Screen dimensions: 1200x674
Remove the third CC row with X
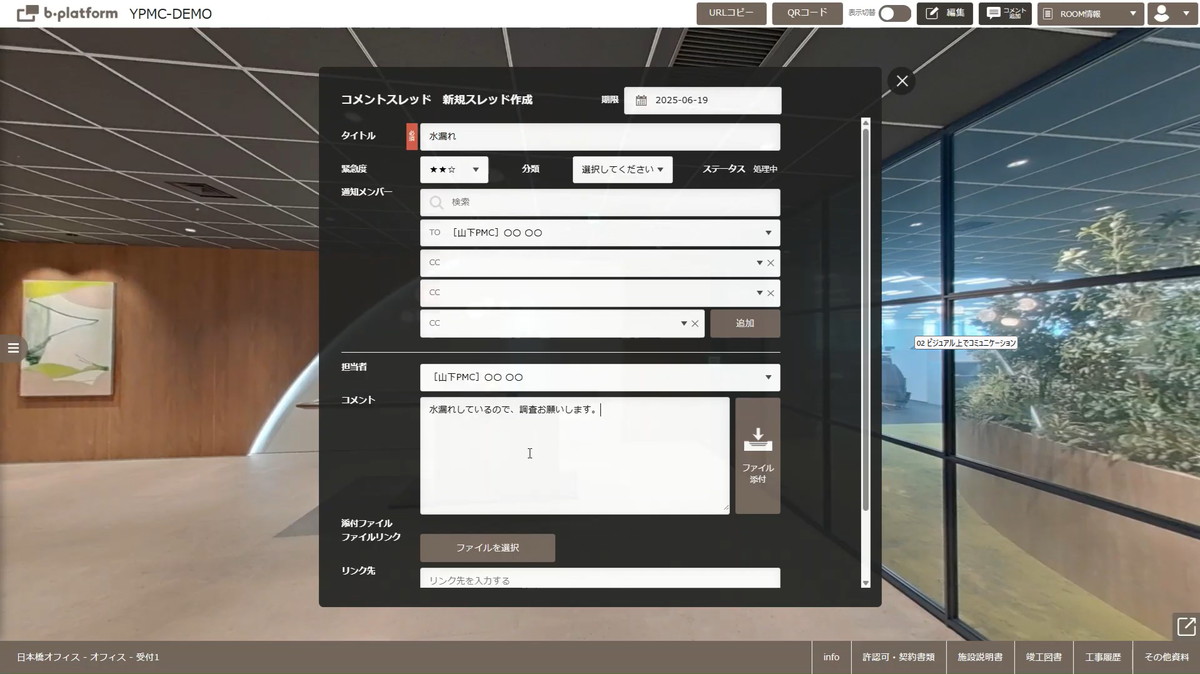pyautogui.click(x=695, y=323)
